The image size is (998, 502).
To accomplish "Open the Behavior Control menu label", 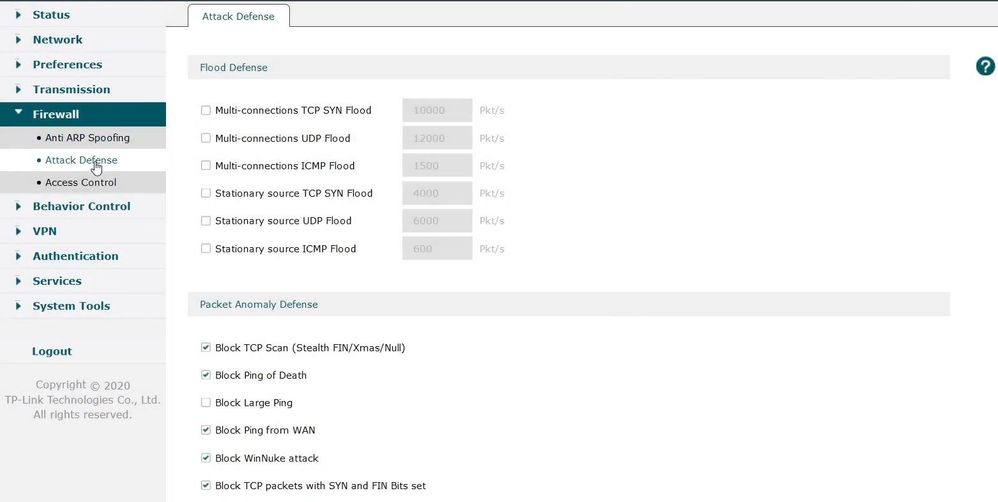I will point(81,206).
